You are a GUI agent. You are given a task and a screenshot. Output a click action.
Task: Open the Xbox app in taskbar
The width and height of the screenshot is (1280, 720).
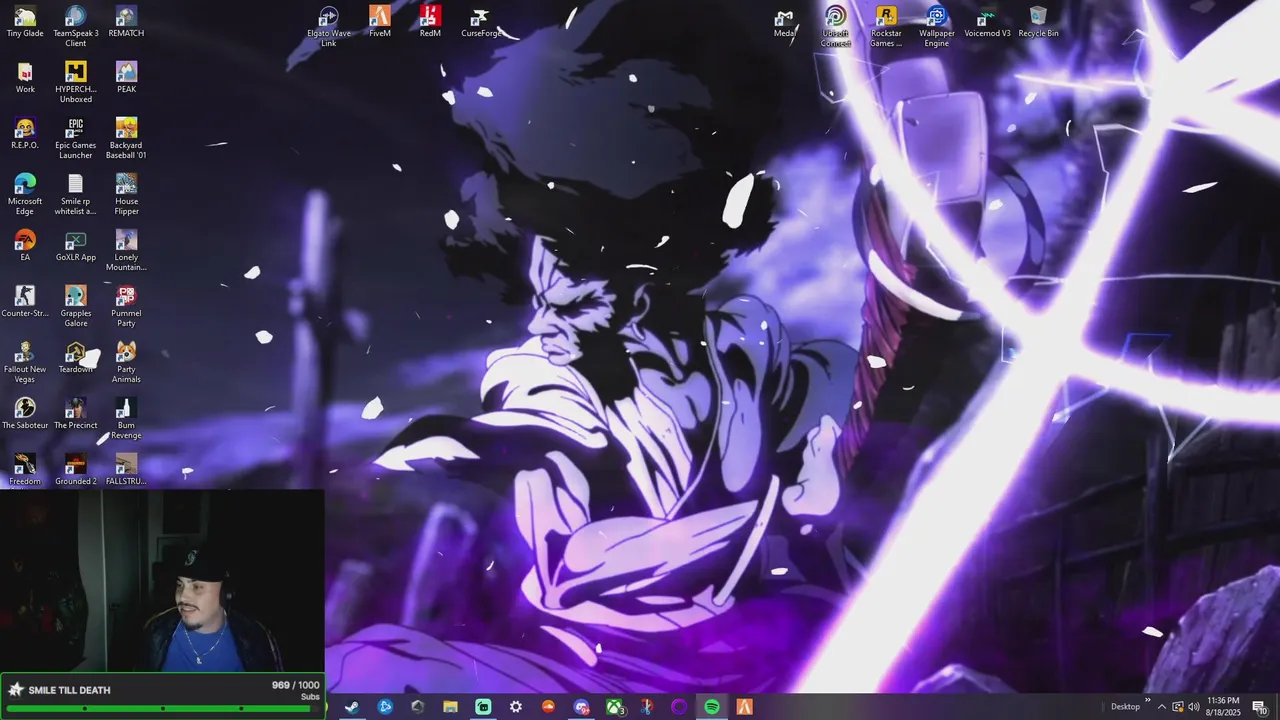point(614,707)
